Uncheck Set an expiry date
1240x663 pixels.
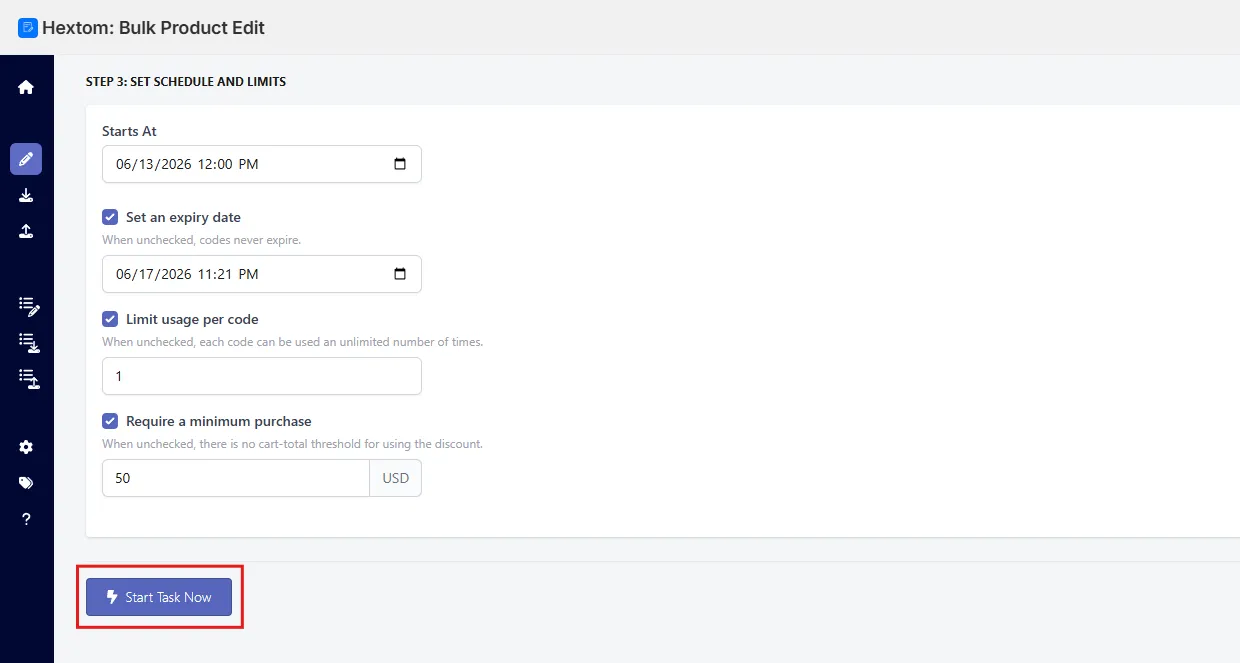(x=110, y=217)
